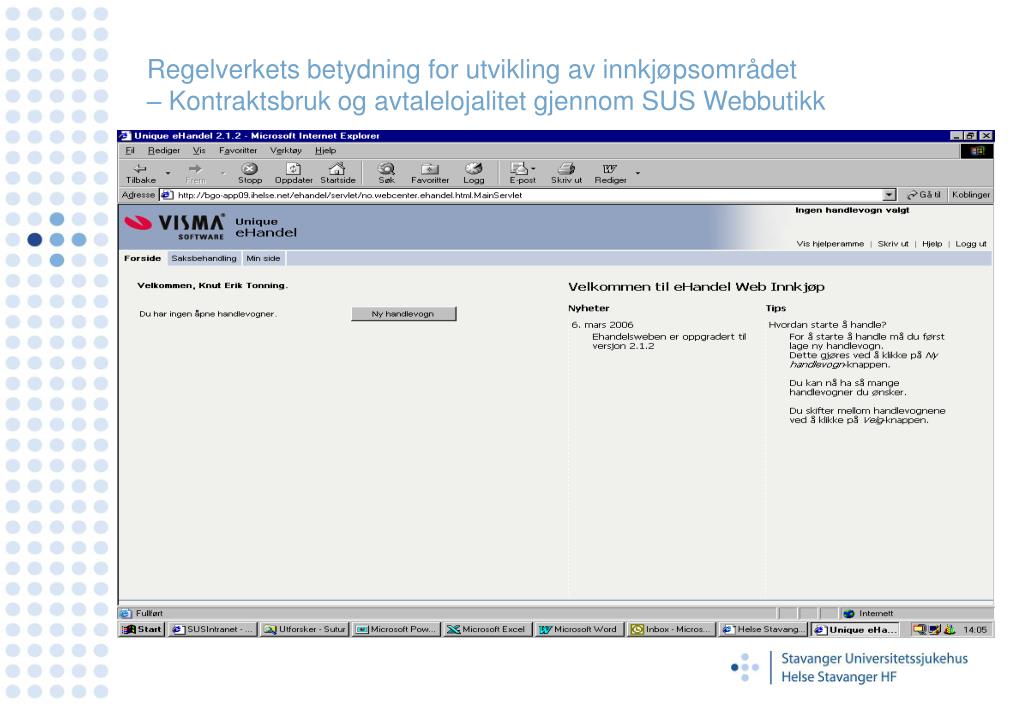
Task: Click 'Hvordan starte å handle?' tip heading
Action: (x=827, y=325)
